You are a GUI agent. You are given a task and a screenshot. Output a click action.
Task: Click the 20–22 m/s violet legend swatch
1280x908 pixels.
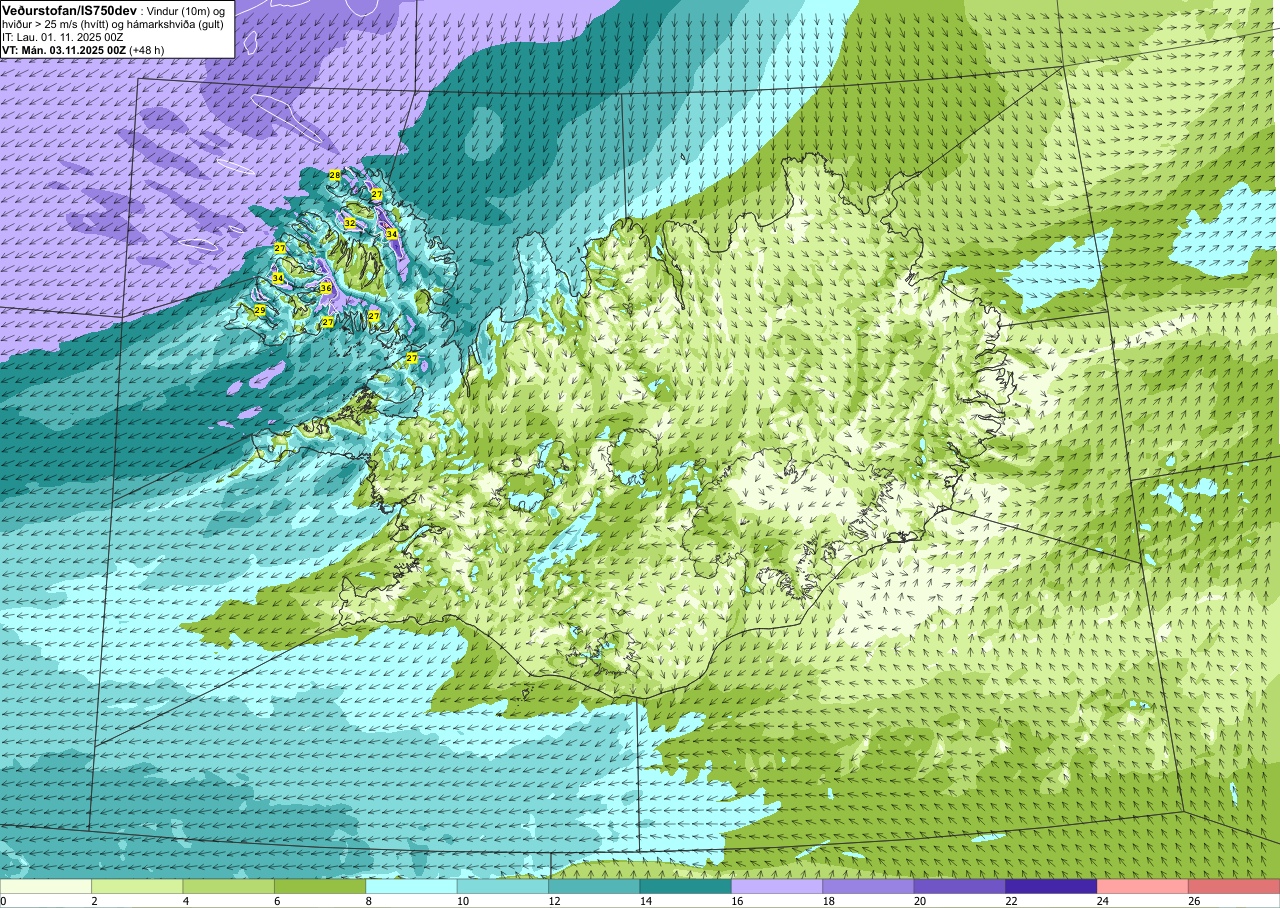point(960,886)
